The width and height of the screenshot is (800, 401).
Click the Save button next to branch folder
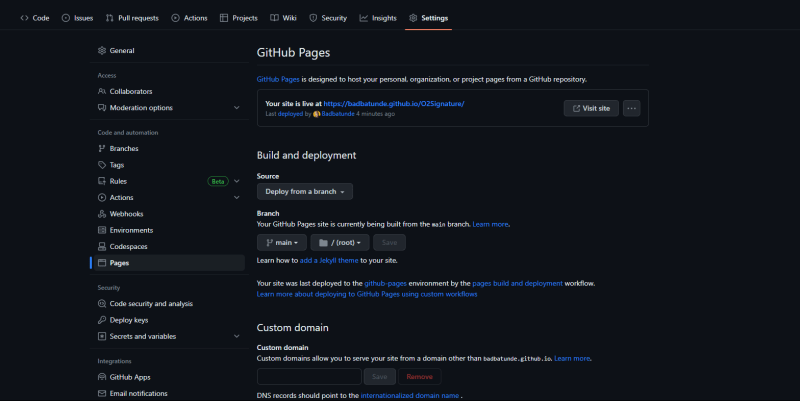[389, 242]
